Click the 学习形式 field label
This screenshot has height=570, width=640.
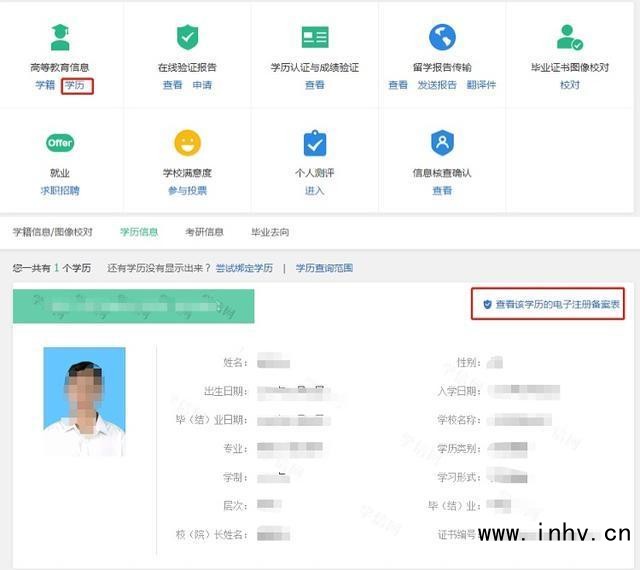[x=459, y=477]
